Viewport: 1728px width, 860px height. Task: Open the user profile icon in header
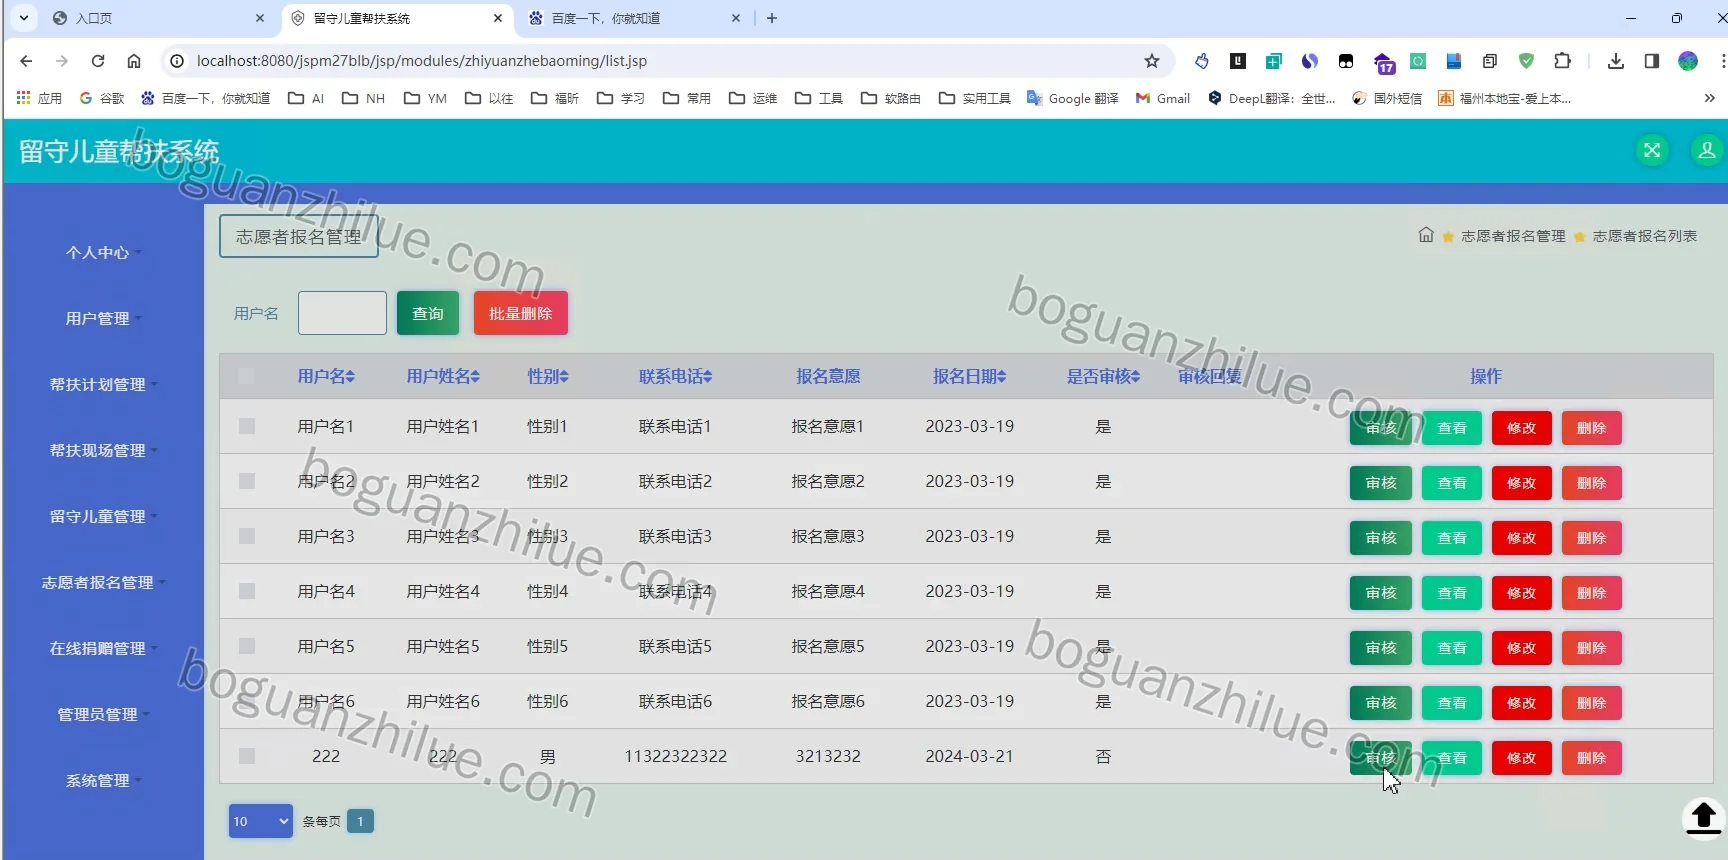(x=1707, y=151)
